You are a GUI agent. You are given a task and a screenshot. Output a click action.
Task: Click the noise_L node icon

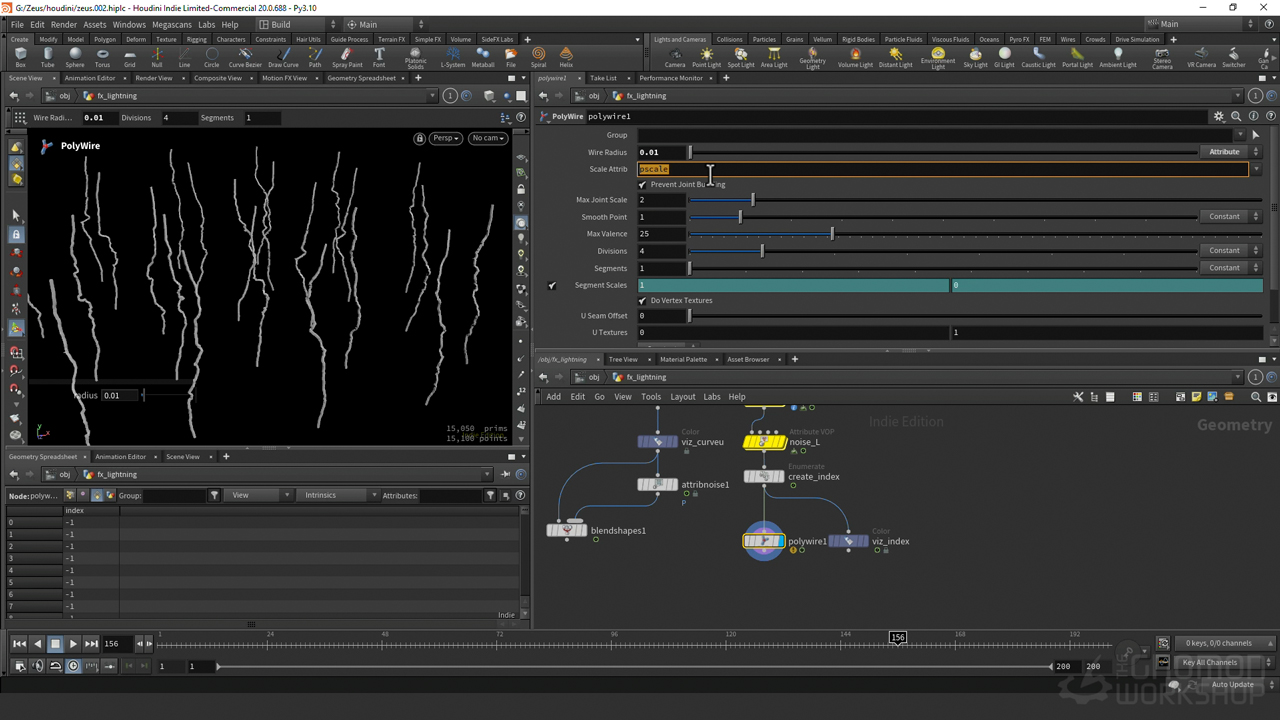tap(764, 442)
